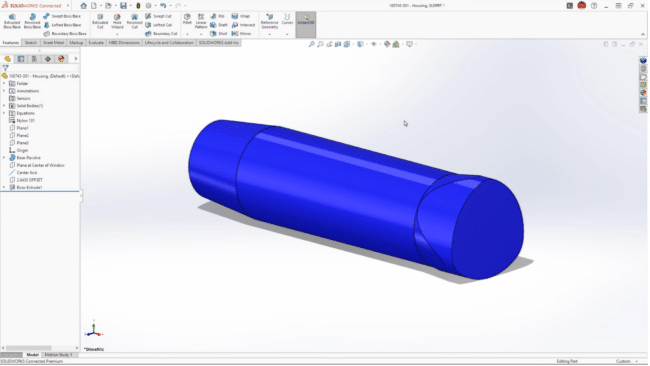Open DimXpertManager tab
The width and height of the screenshot is (650, 366).
point(48,59)
